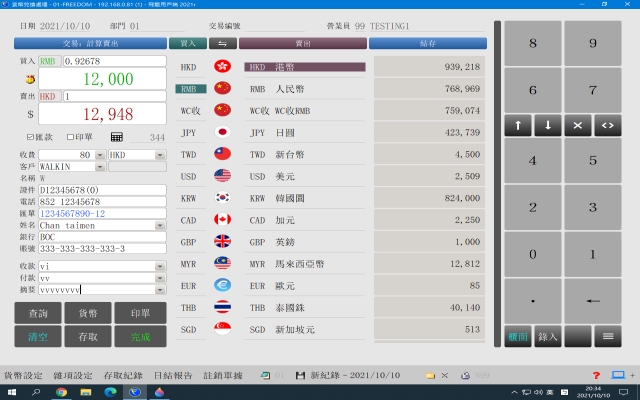Open the 姓名 dropdown with Chan taimen
The image size is (640, 400).
(x=160, y=226)
